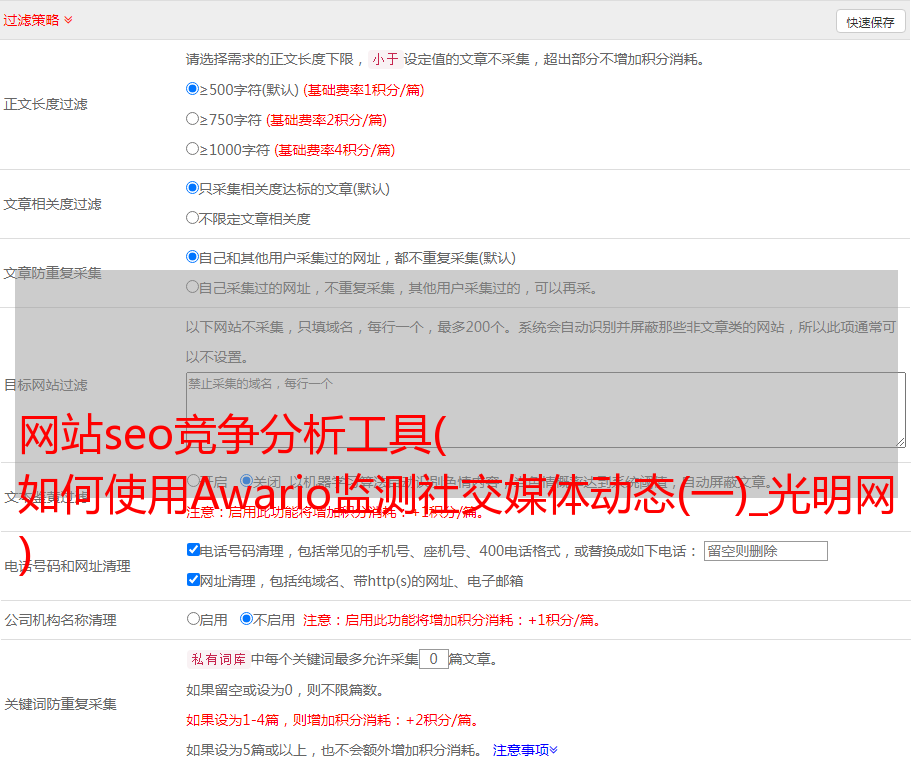Click the 公司机构名称清理 label
The width and height of the screenshot is (912, 768).
click(60, 620)
